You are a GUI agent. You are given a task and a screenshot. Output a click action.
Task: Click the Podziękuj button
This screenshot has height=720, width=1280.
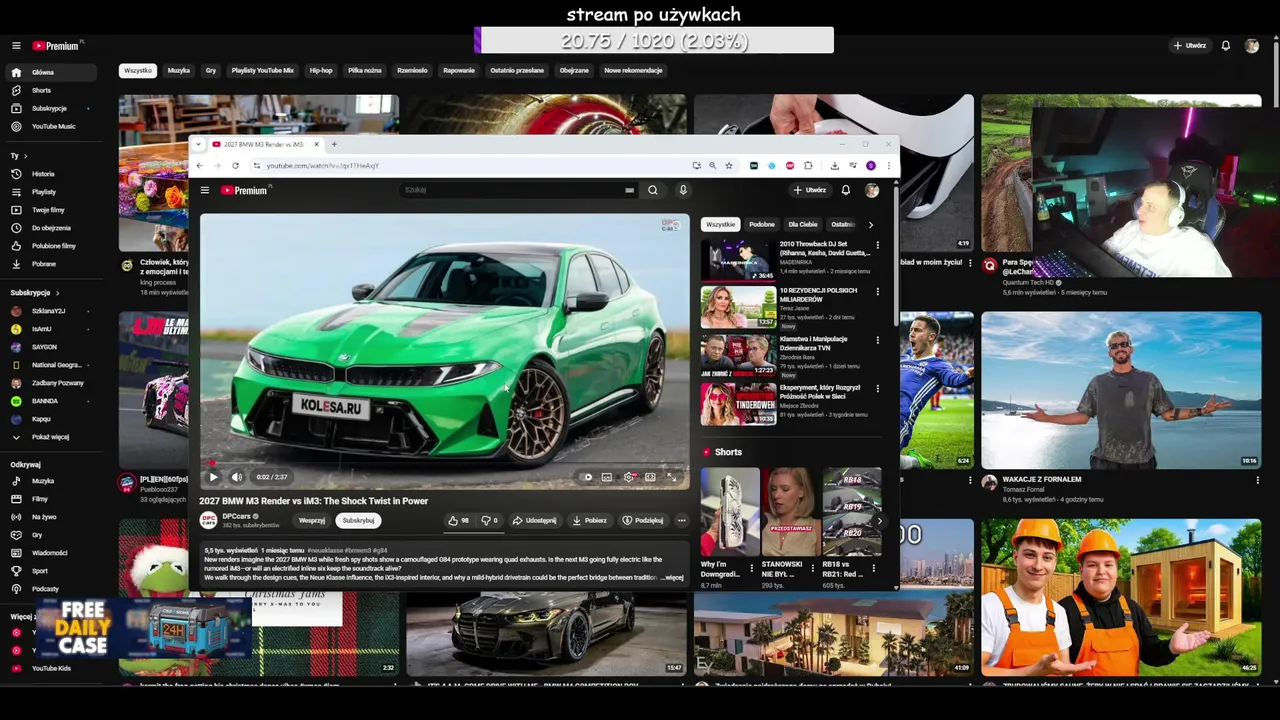(x=643, y=521)
